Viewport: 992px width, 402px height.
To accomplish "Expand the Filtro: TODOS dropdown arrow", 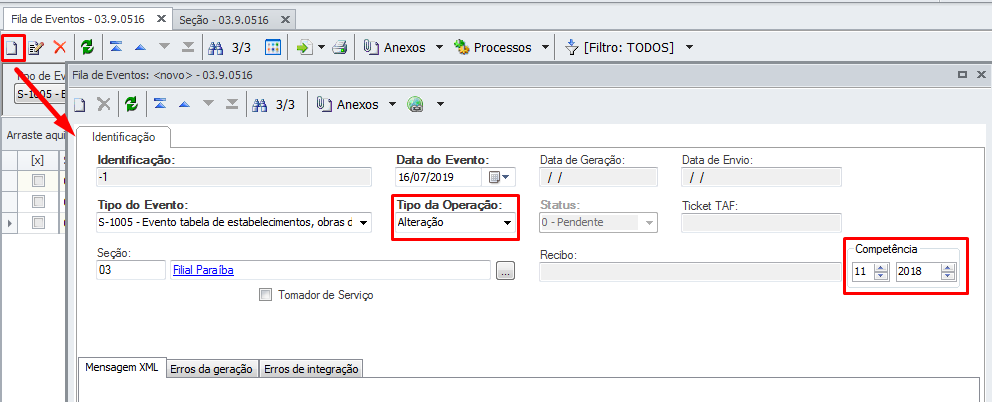I will pos(689,47).
